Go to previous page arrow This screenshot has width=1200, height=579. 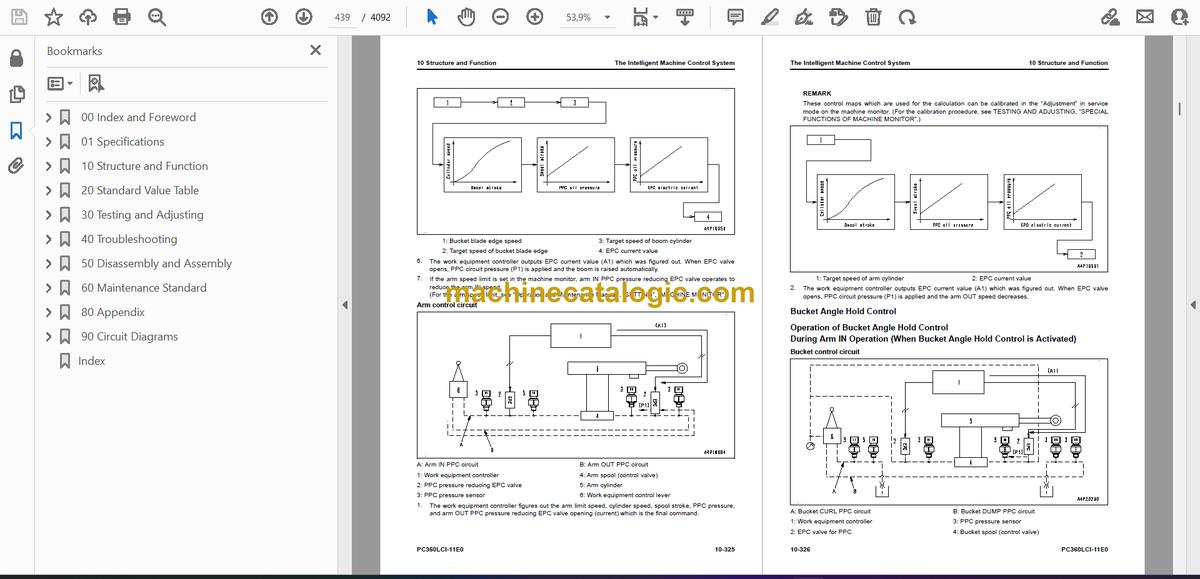[x=269, y=17]
